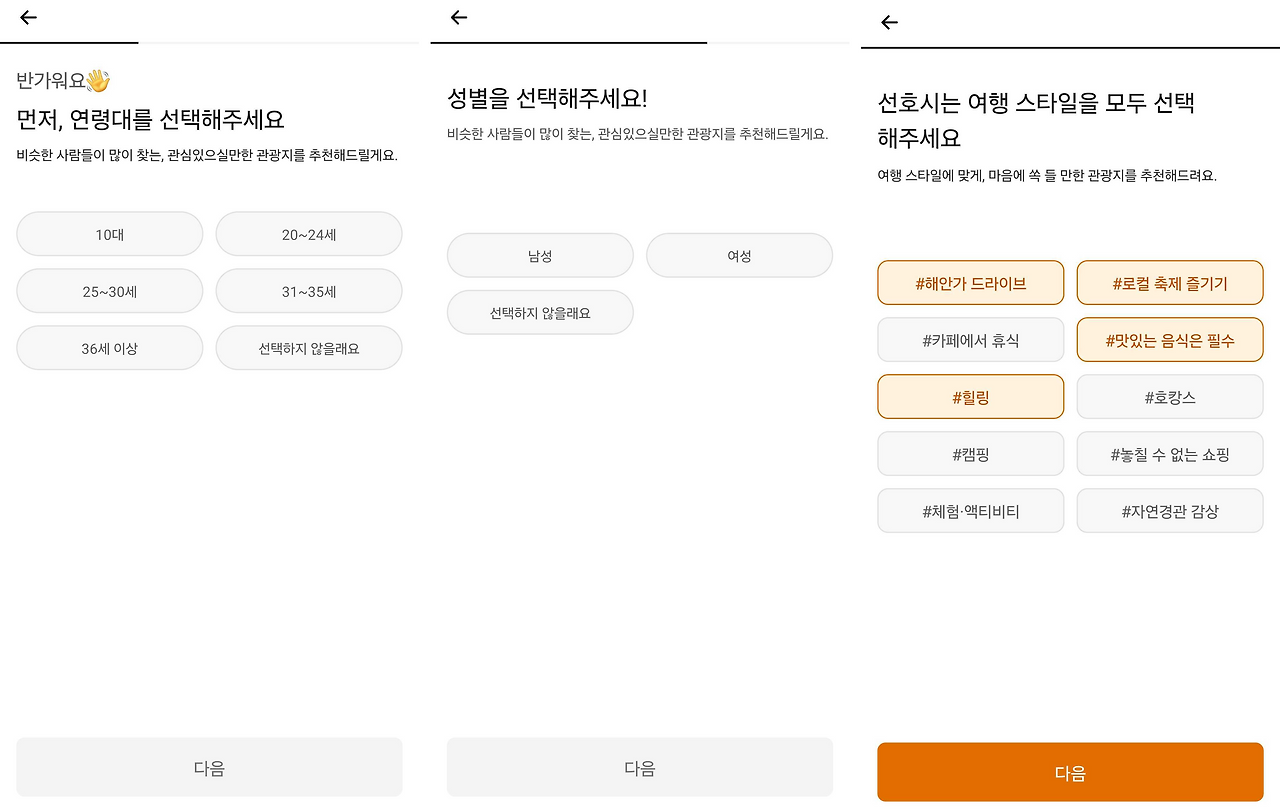Image resolution: width=1280 pixels, height=810 pixels.
Task: Select the #캠핑 tag
Action: tap(970, 454)
